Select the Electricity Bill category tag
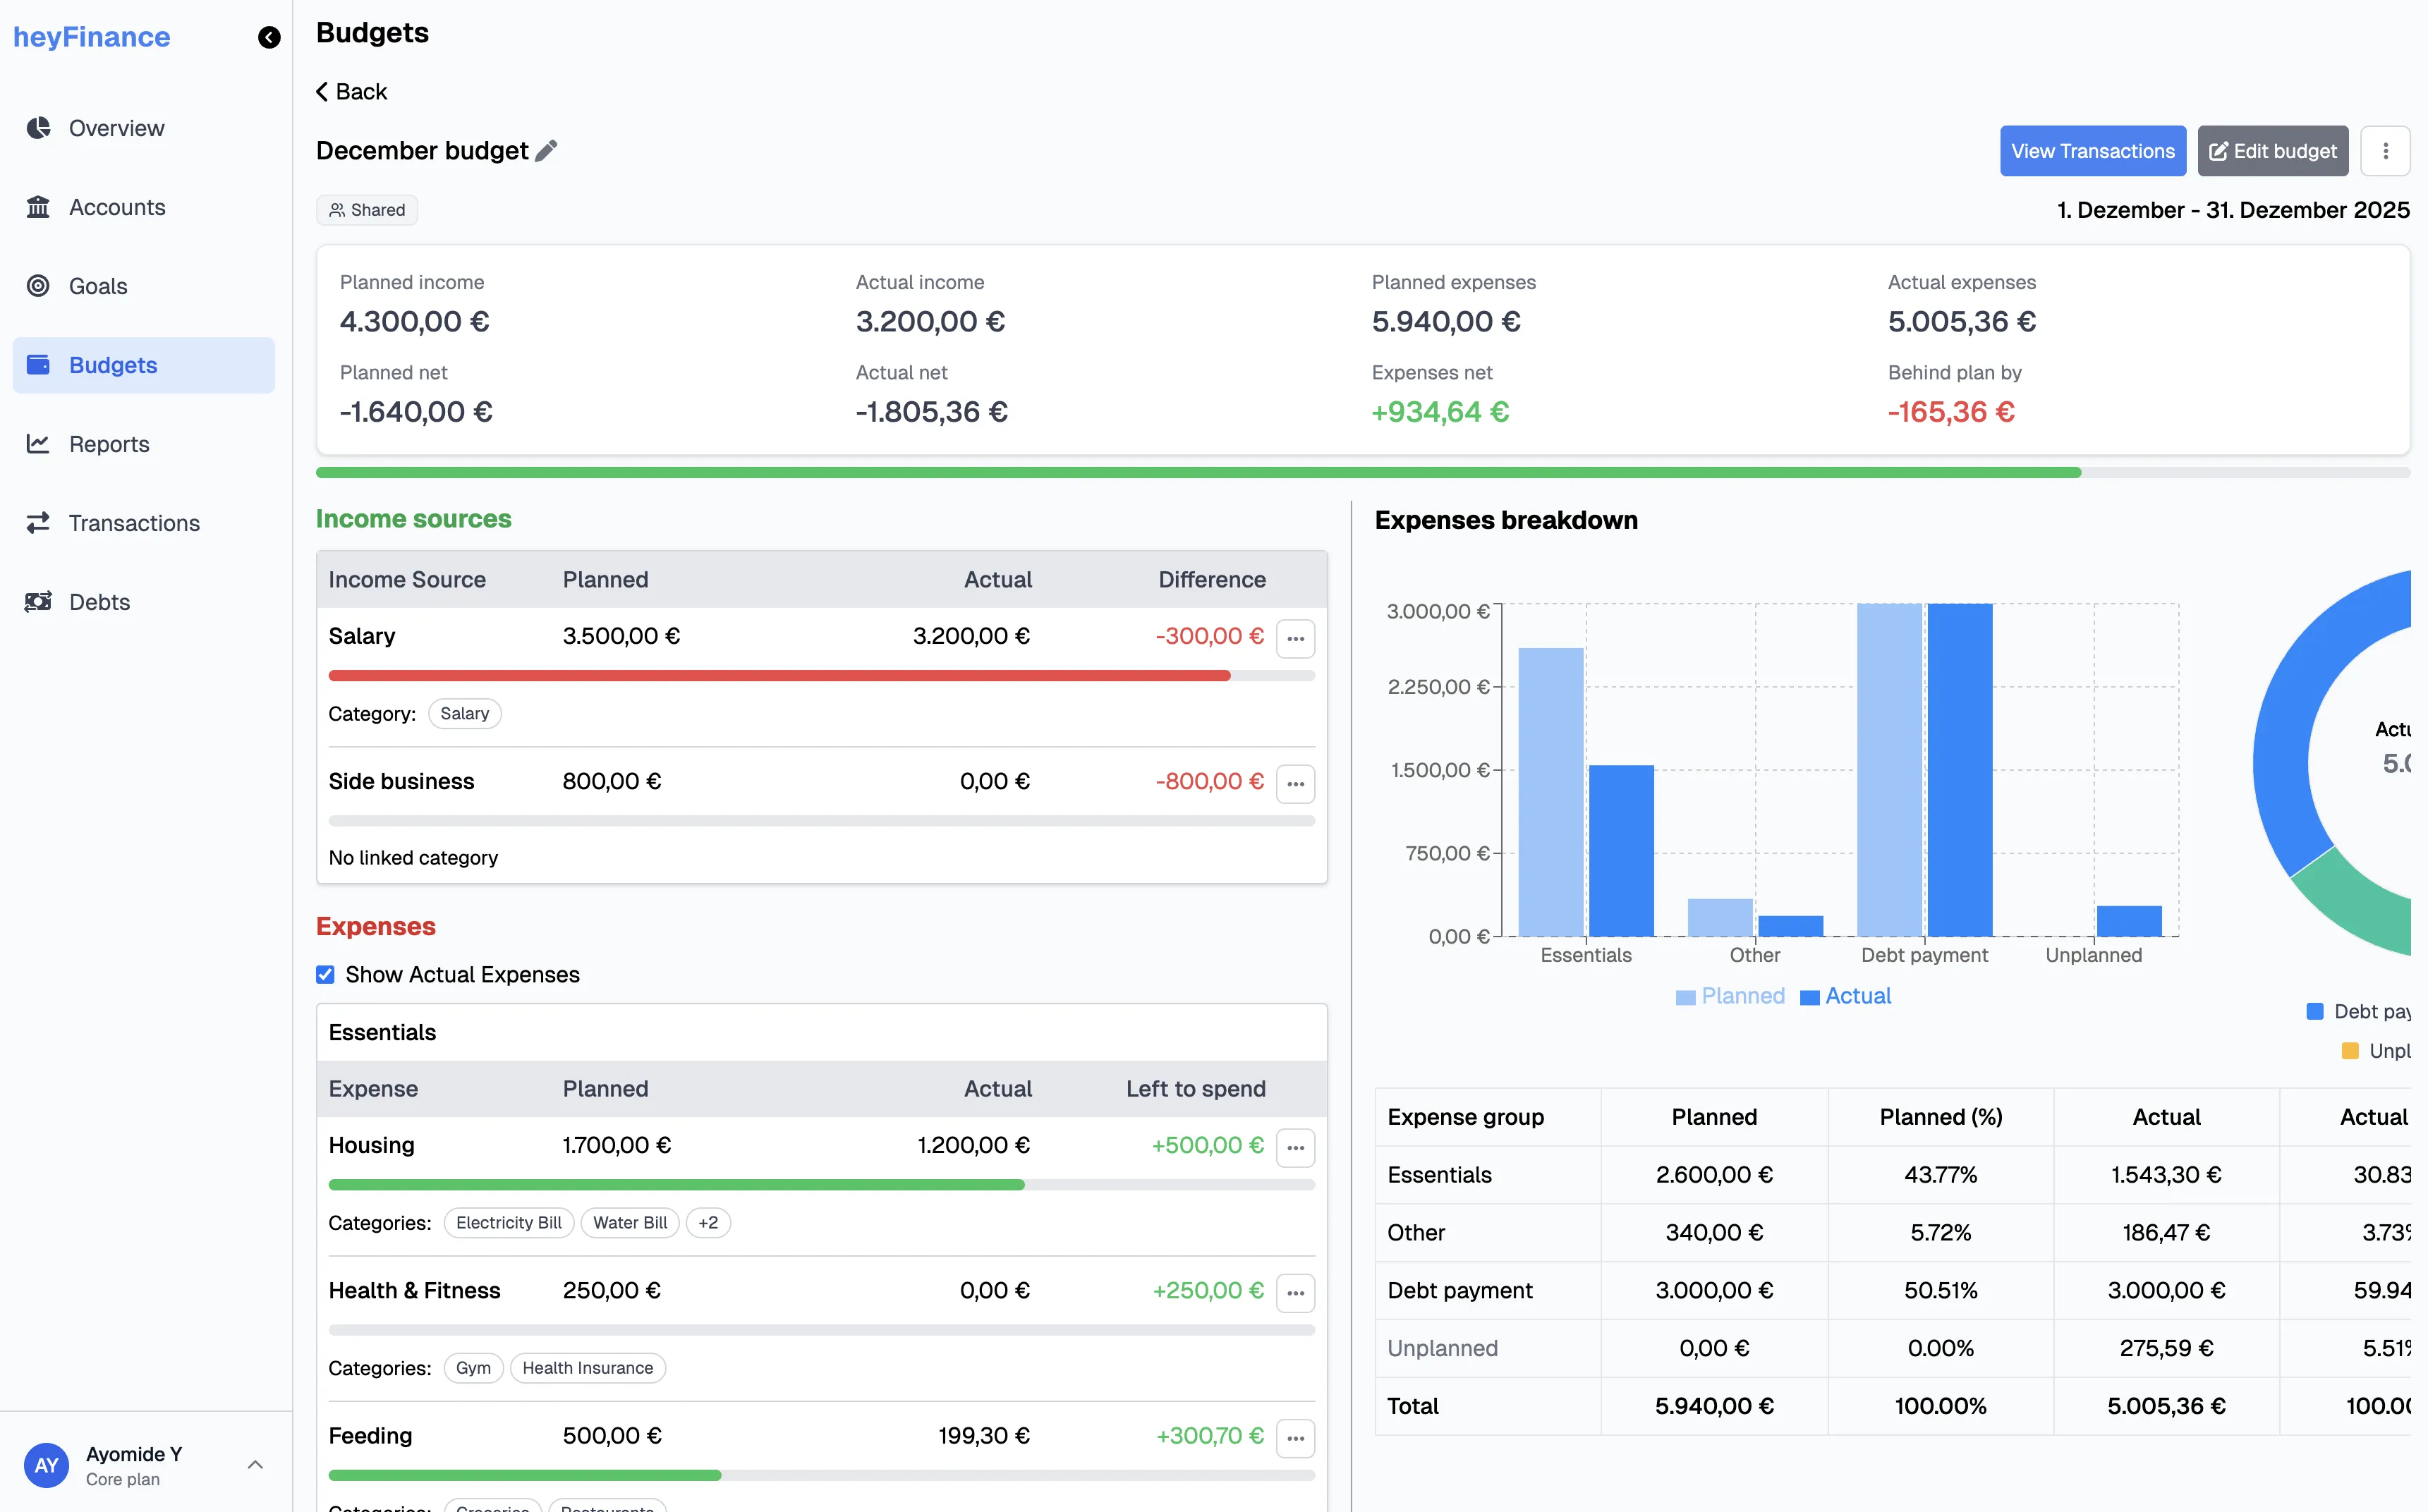 click(x=508, y=1222)
